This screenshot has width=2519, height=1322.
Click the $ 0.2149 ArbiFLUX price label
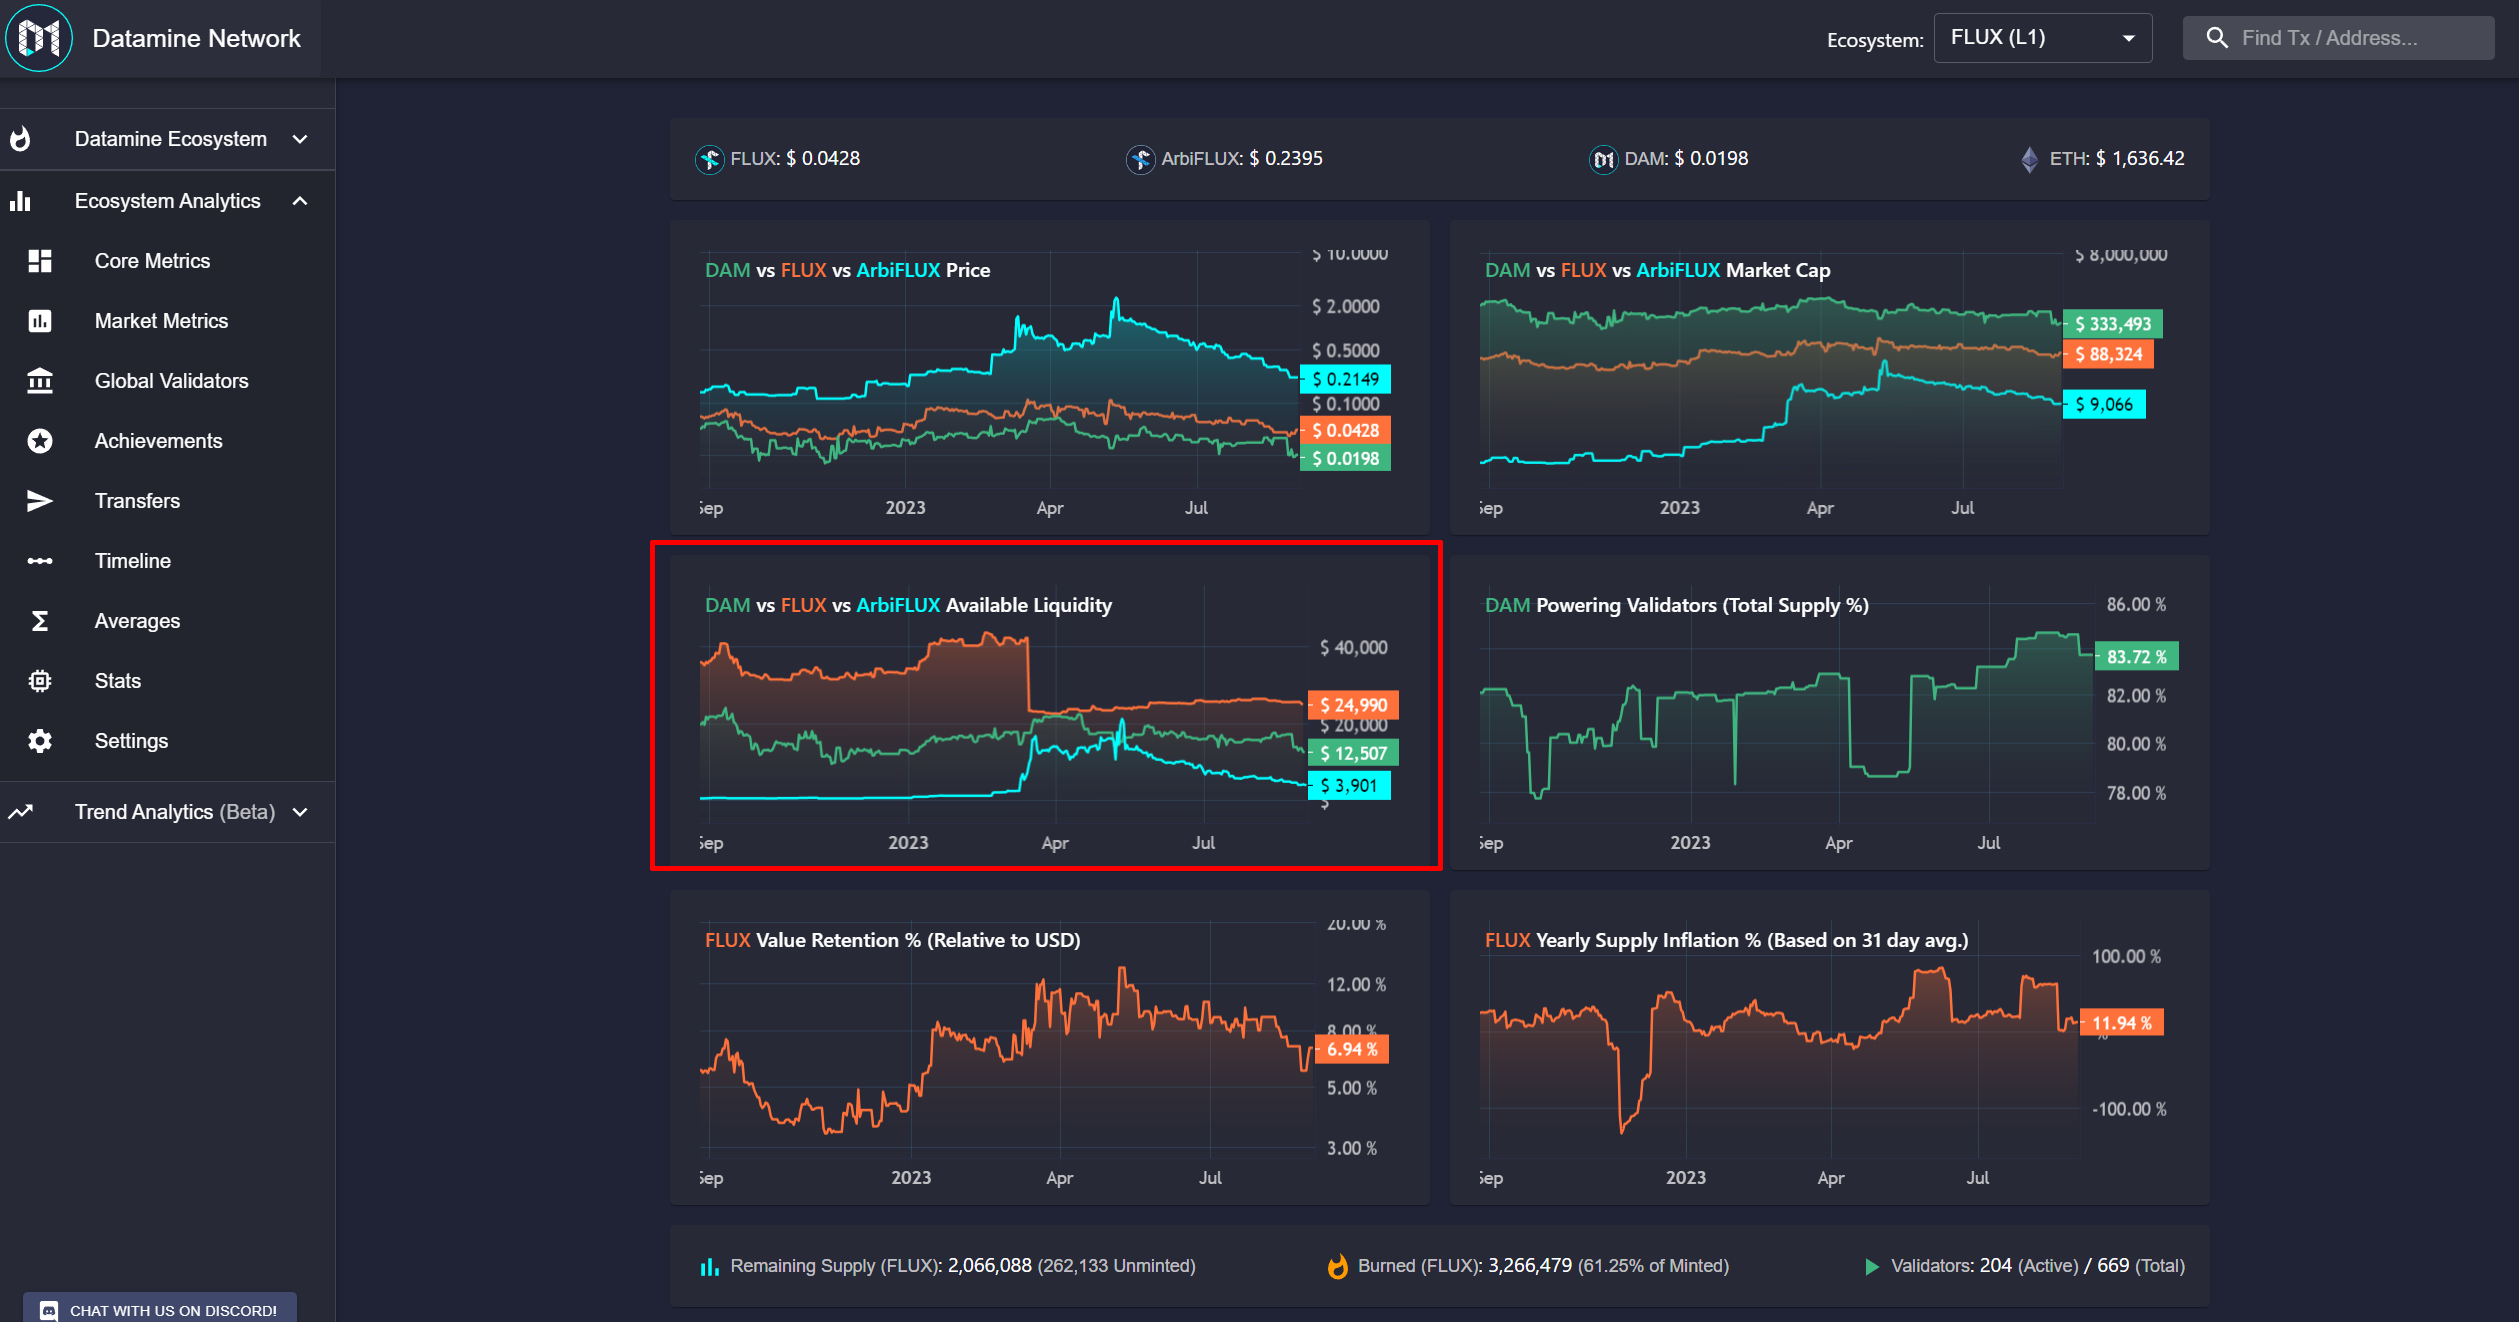point(1345,379)
